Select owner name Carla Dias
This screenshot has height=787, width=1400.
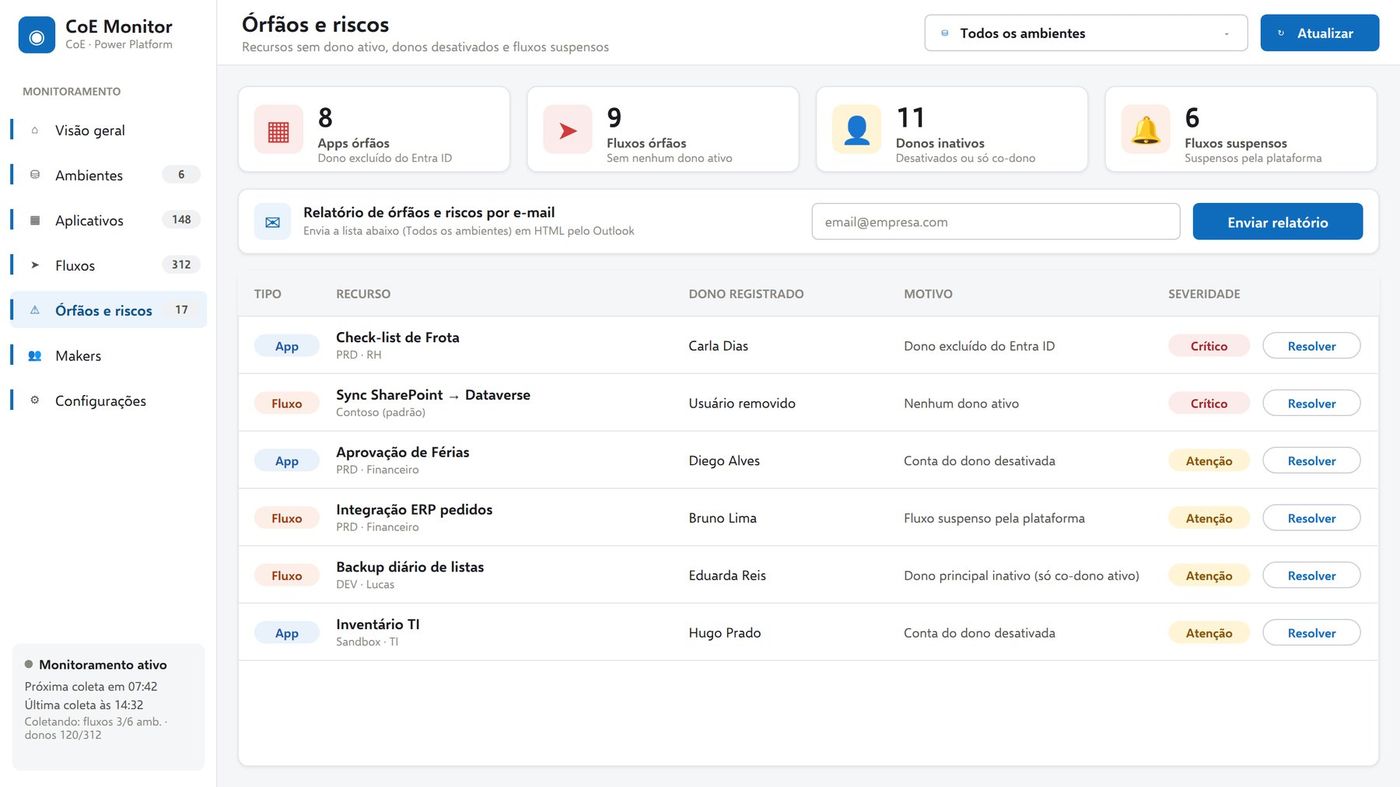click(x=718, y=346)
